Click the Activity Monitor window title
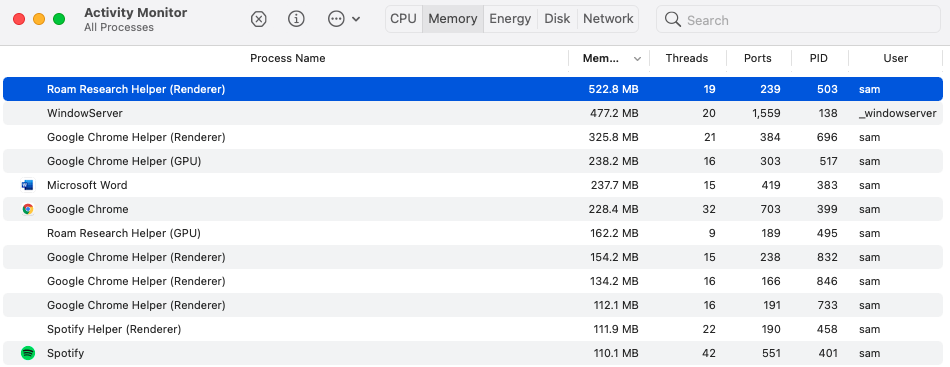The image size is (950, 367). pos(136,13)
